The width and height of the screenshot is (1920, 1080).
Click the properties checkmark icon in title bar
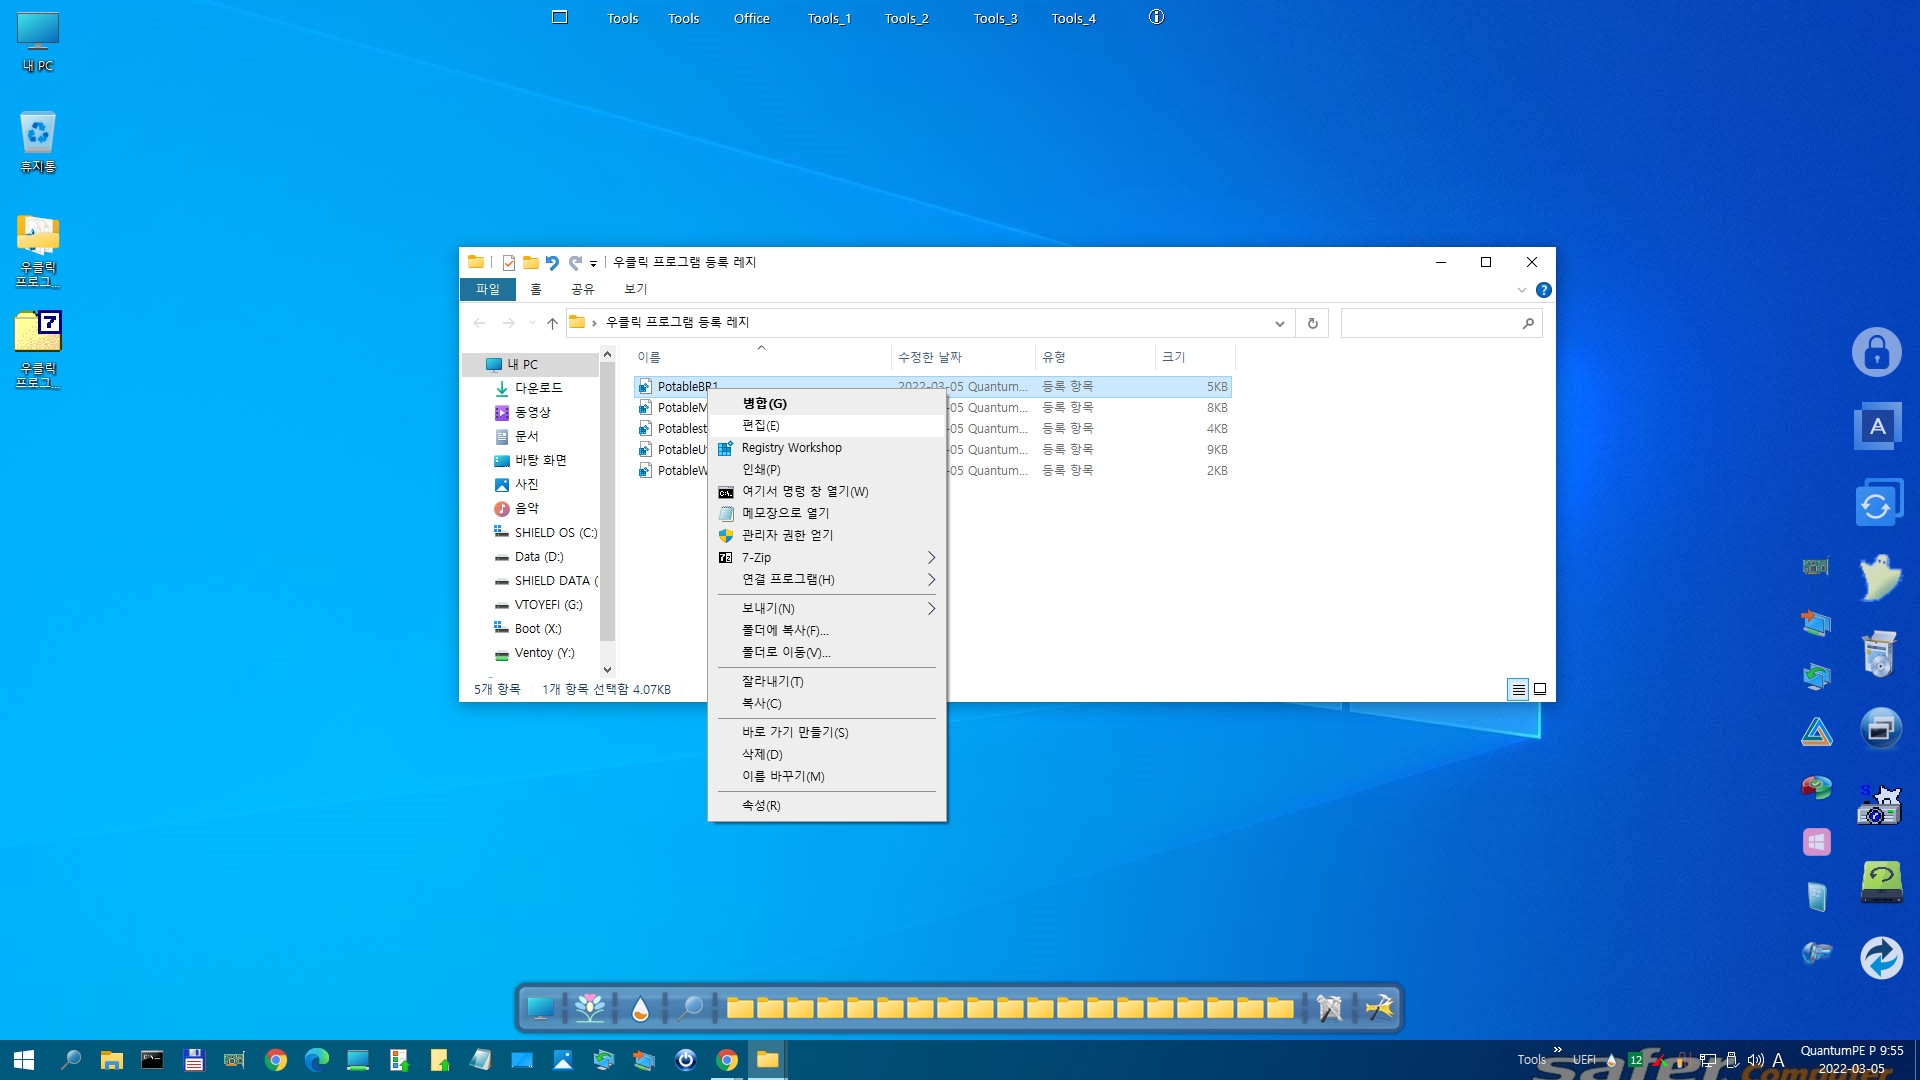[509, 262]
